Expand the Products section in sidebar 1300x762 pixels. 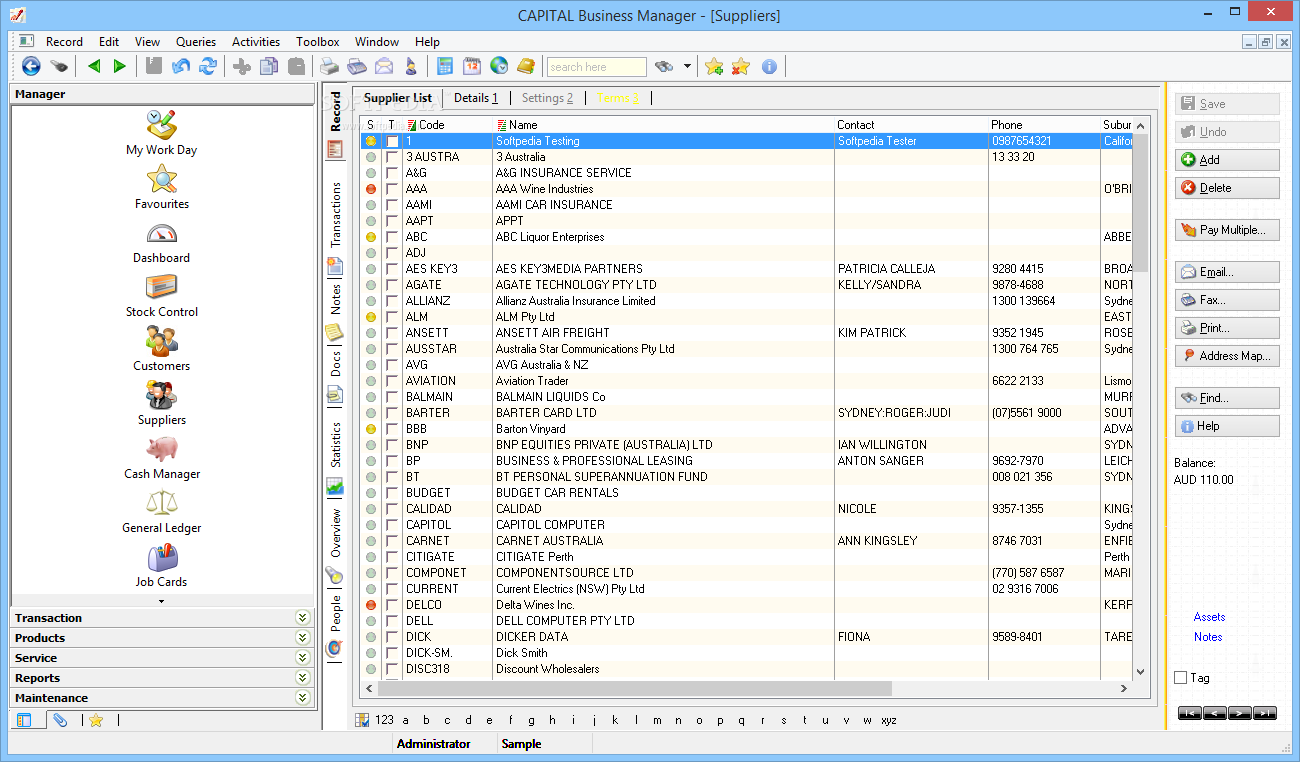302,638
